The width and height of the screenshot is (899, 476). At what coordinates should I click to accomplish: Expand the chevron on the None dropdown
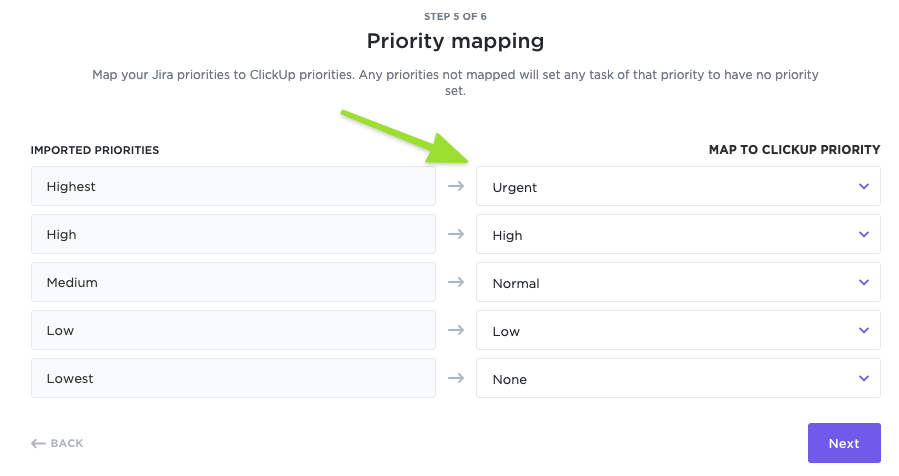(864, 378)
